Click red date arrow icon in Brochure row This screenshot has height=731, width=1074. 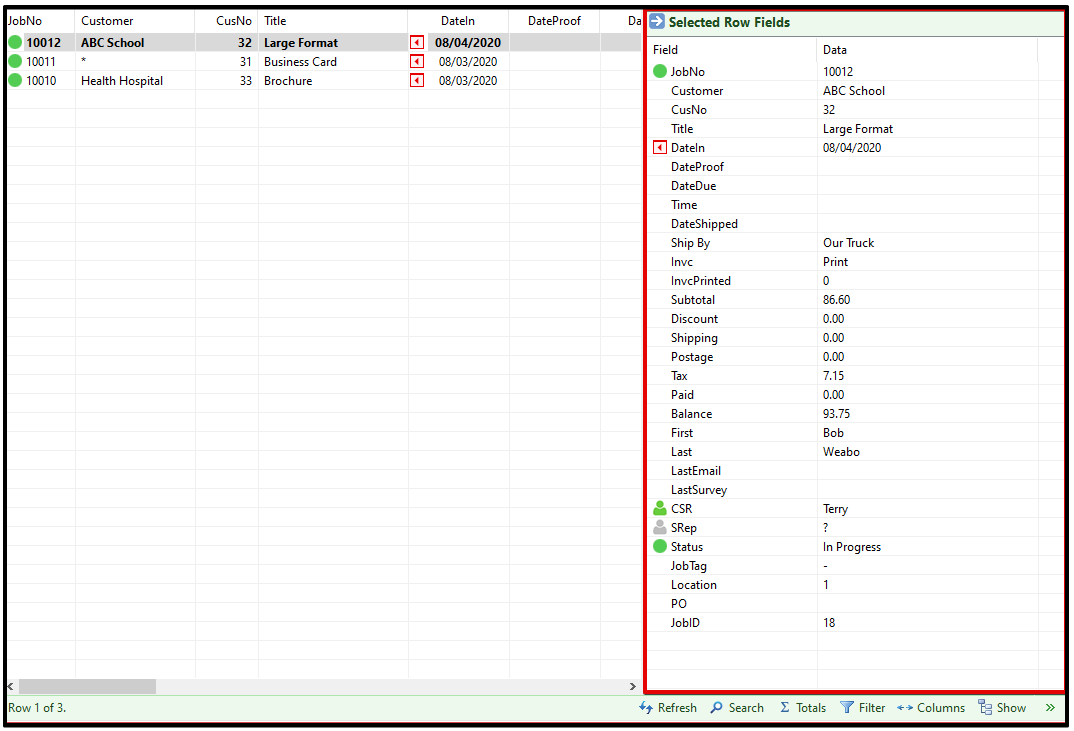tap(416, 81)
